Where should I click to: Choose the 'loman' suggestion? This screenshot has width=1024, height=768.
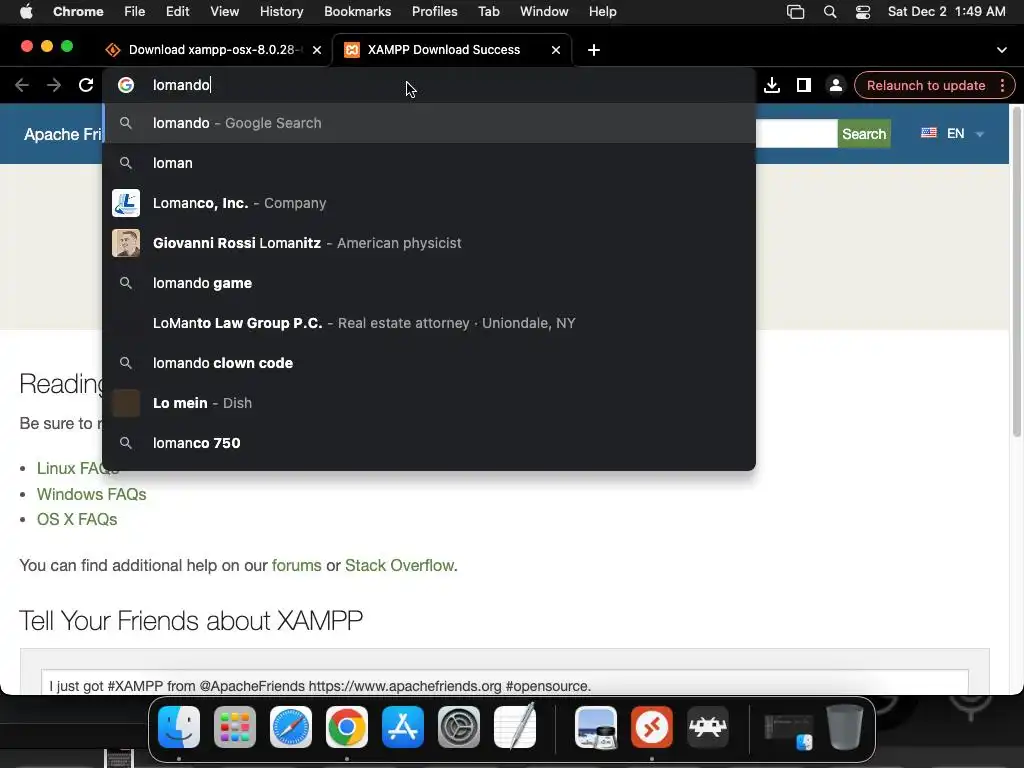(429, 163)
